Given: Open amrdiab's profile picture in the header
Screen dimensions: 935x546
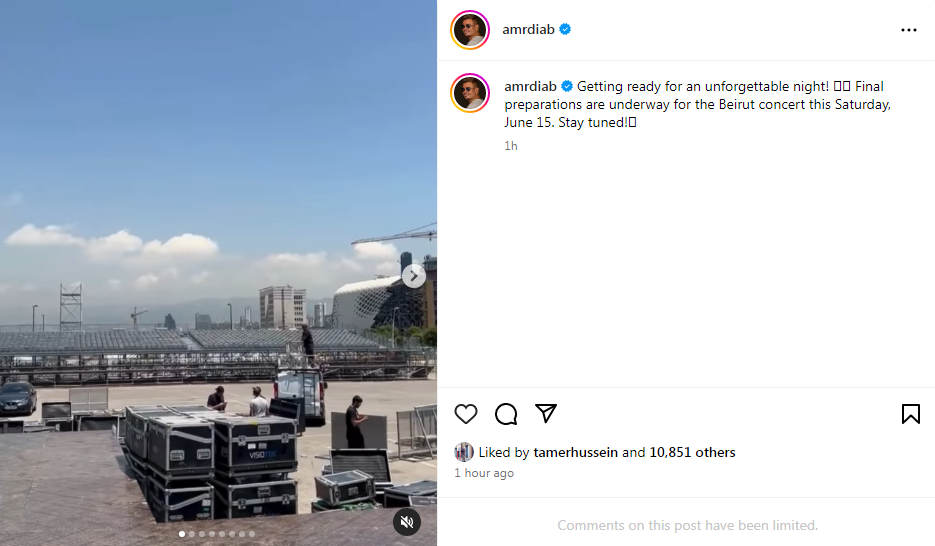Looking at the screenshot, I should 470,30.
